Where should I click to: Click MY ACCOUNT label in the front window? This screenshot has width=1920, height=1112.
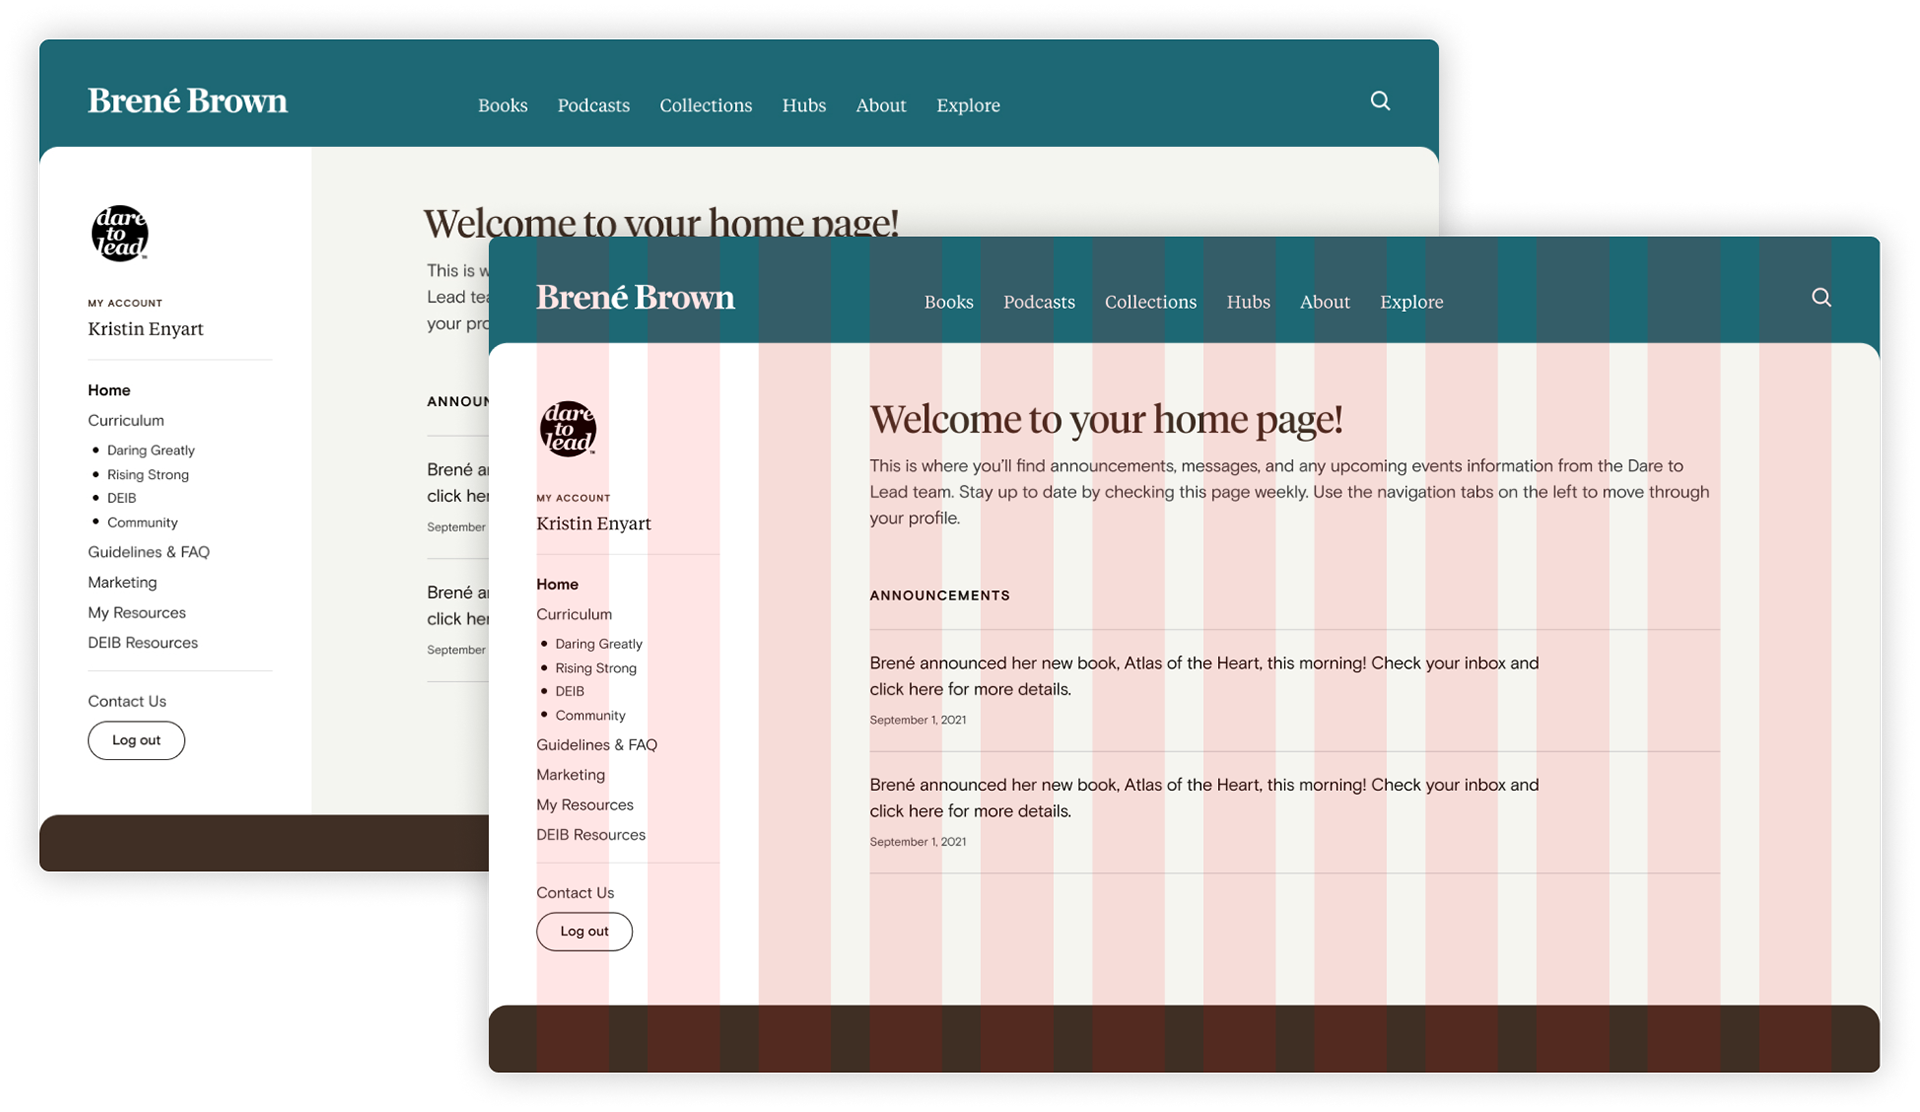[x=573, y=498]
